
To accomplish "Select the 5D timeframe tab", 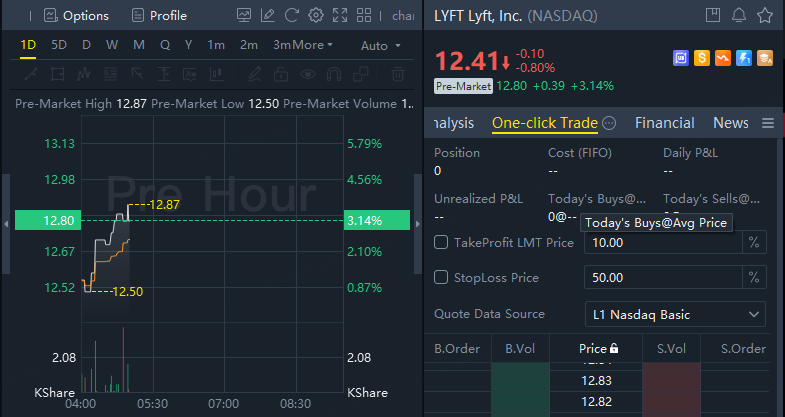I will coord(59,45).
